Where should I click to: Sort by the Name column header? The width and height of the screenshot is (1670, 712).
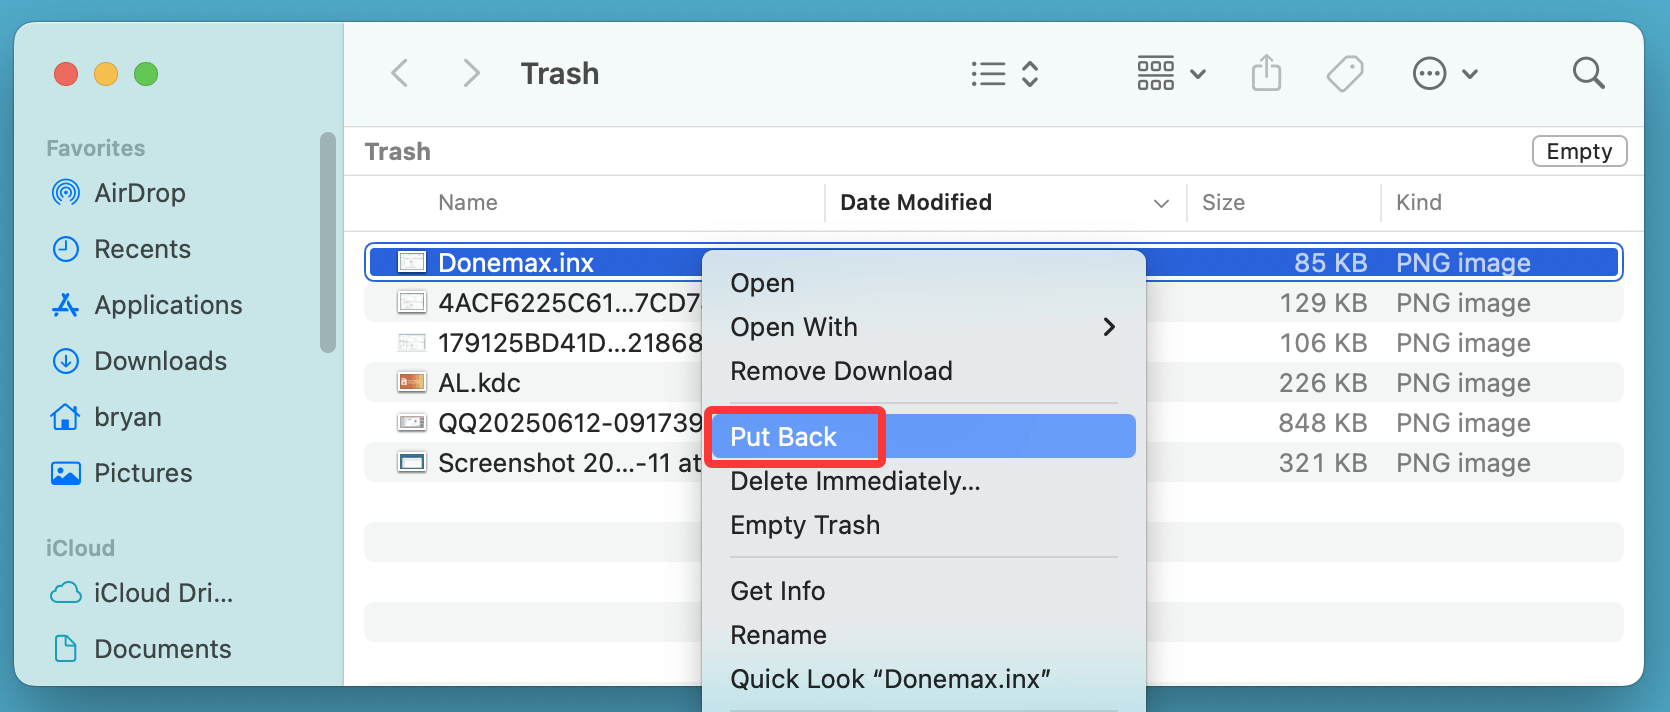pos(467,202)
